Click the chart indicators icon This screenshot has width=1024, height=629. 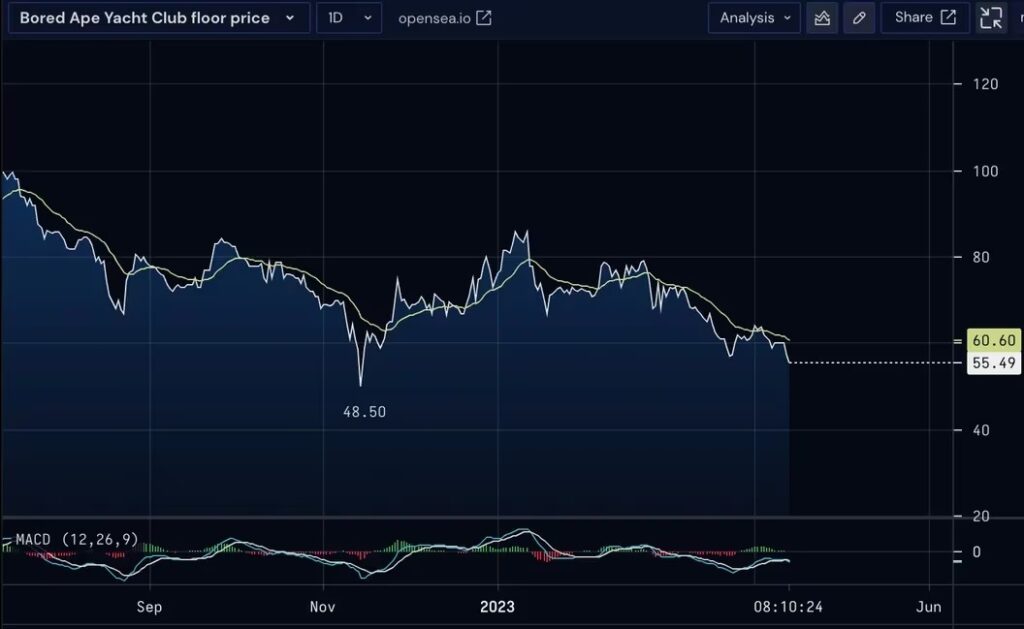[x=822, y=18]
